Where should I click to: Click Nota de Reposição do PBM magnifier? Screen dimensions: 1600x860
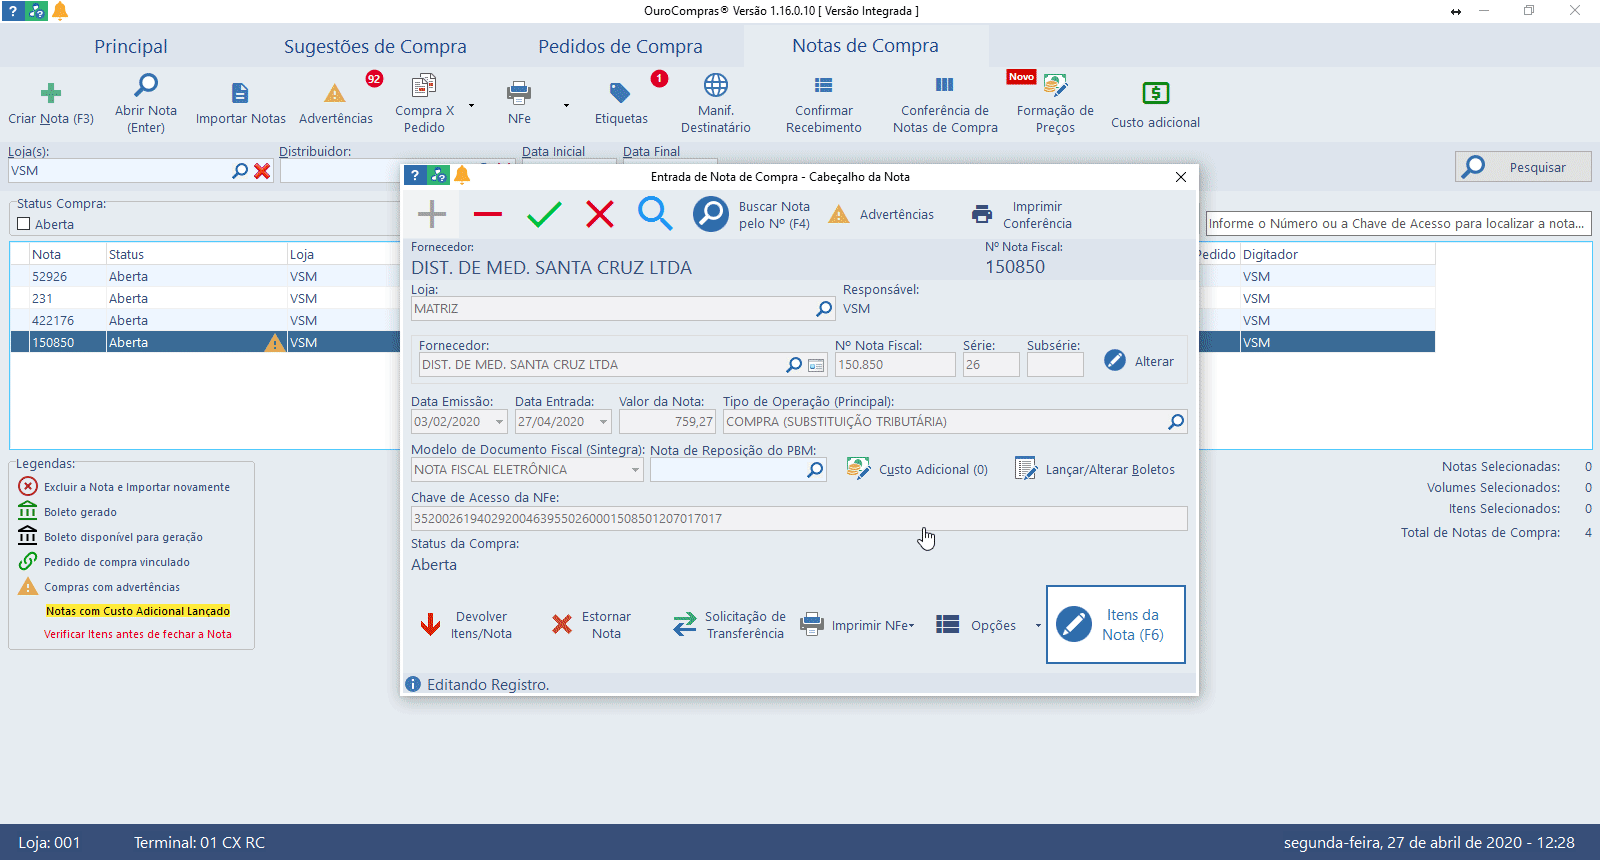click(x=816, y=470)
